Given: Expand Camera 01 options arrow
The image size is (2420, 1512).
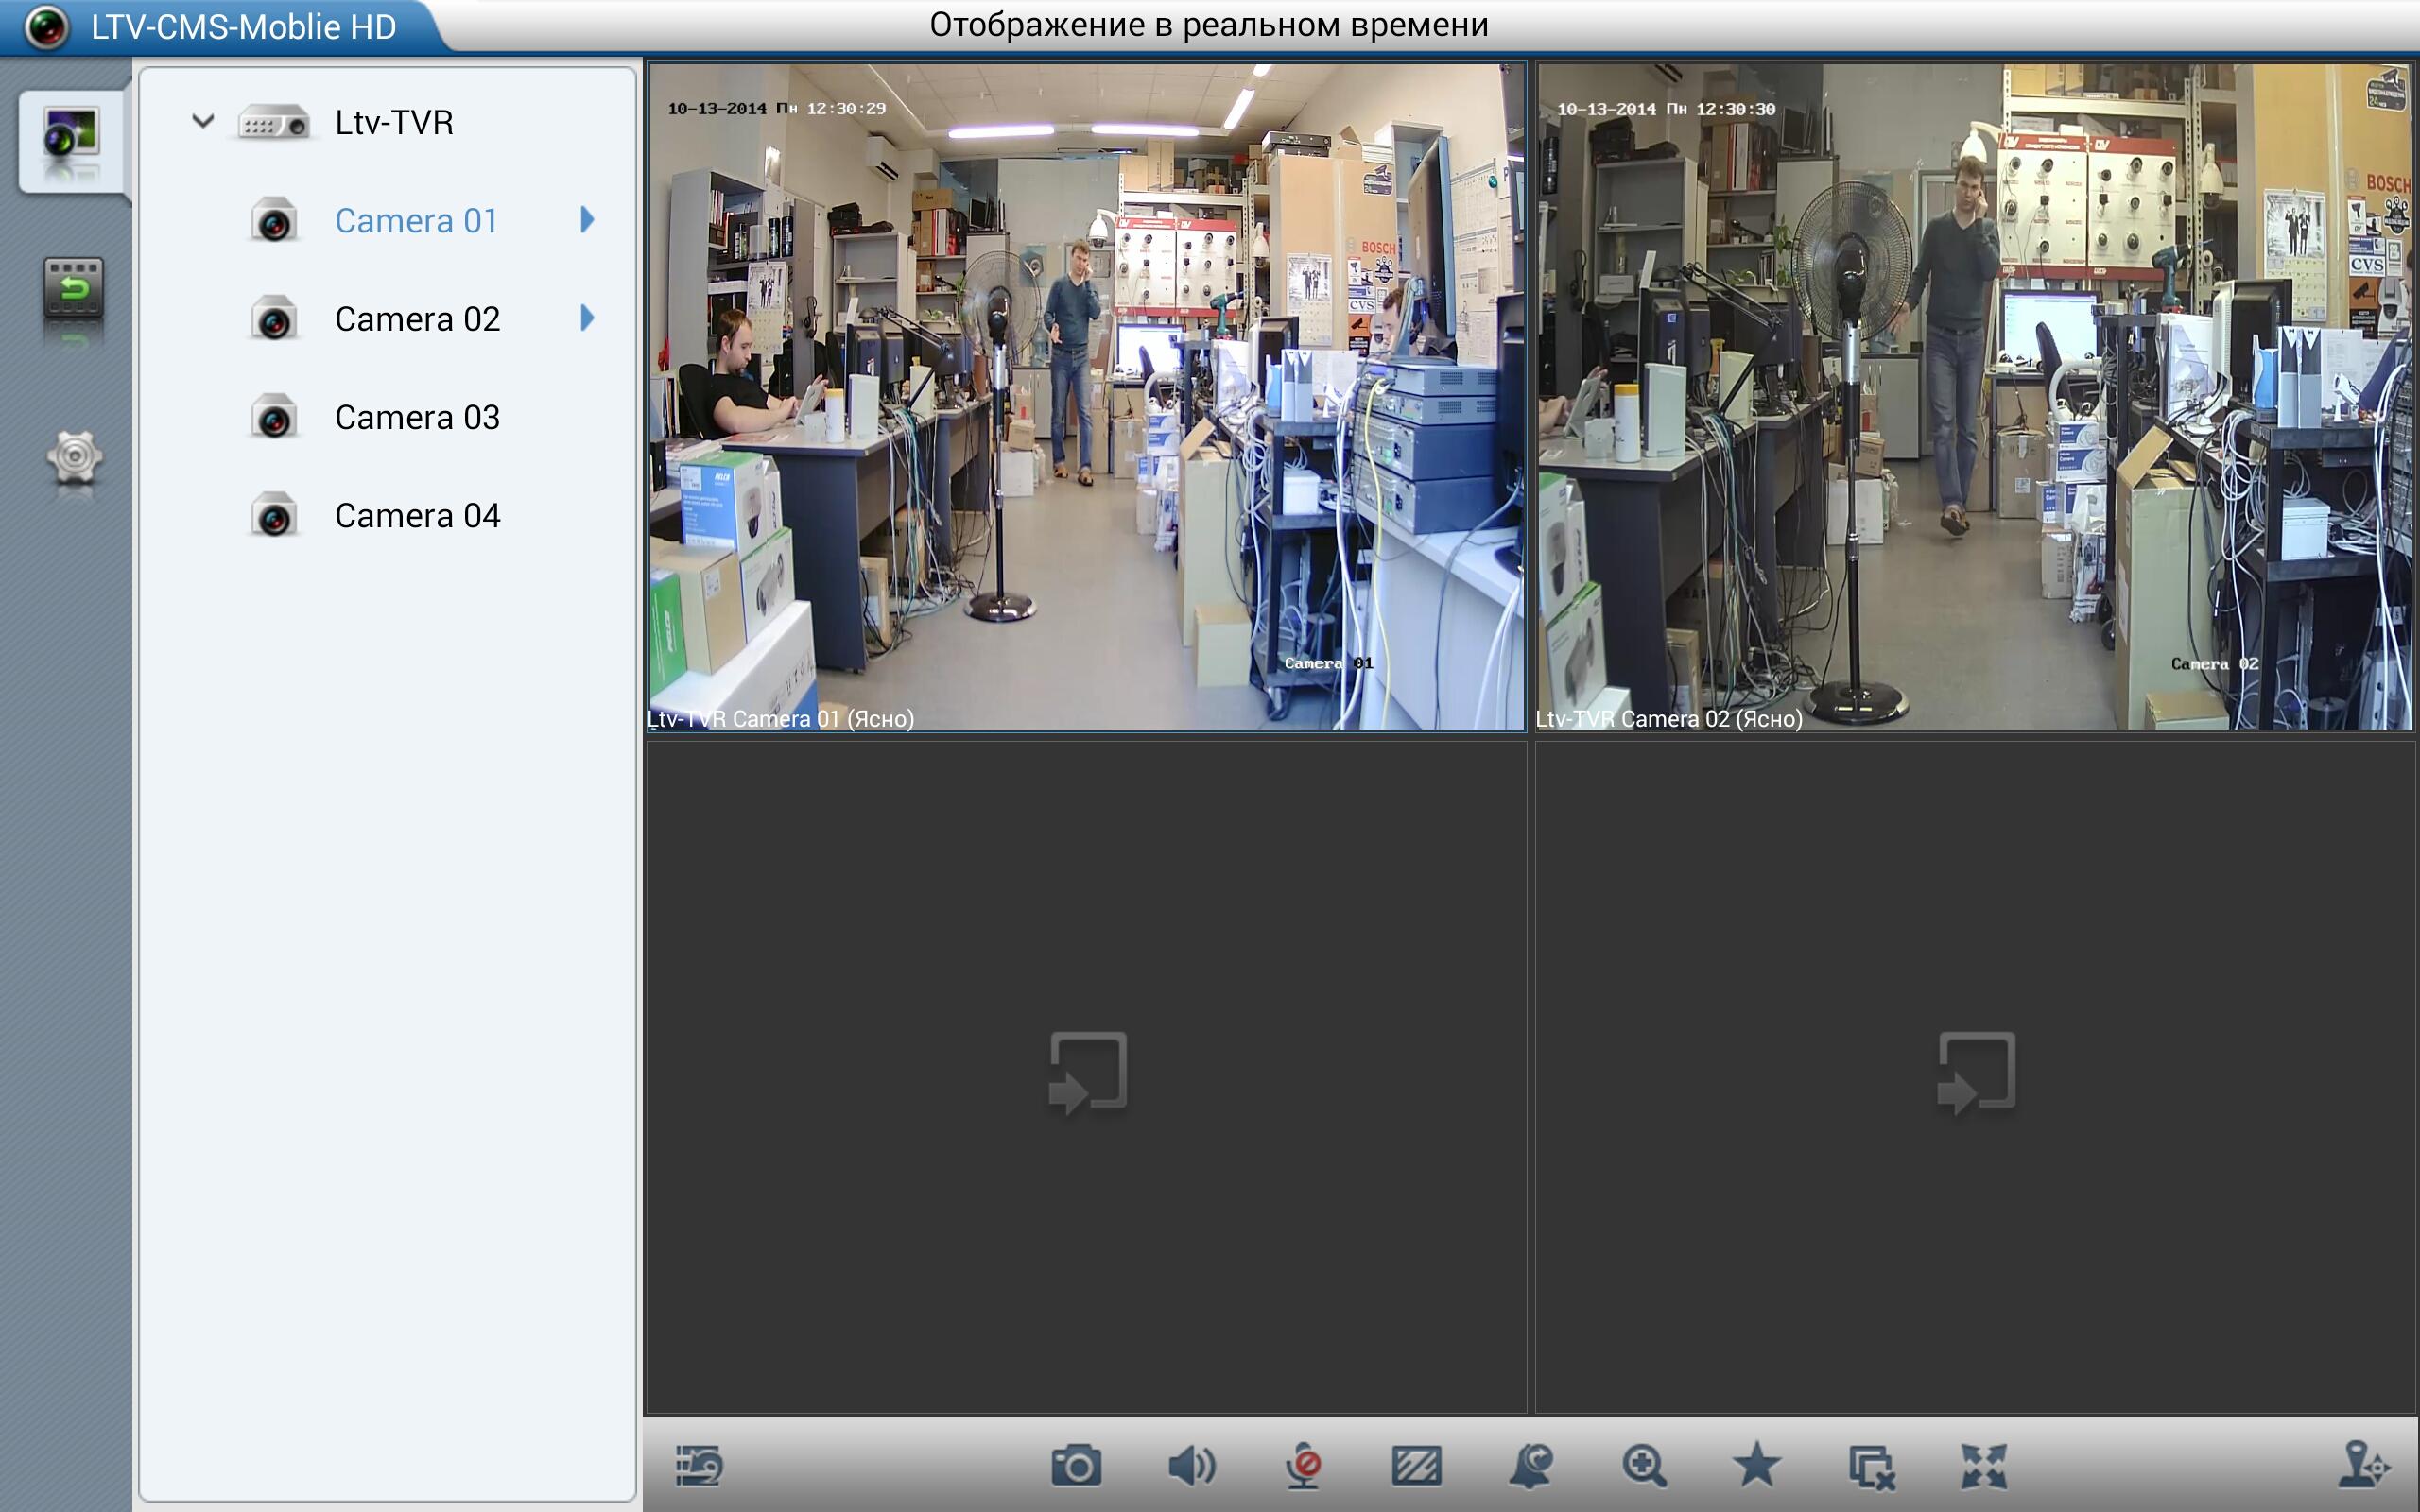Looking at the screenshot, I should tap(588, 221).
